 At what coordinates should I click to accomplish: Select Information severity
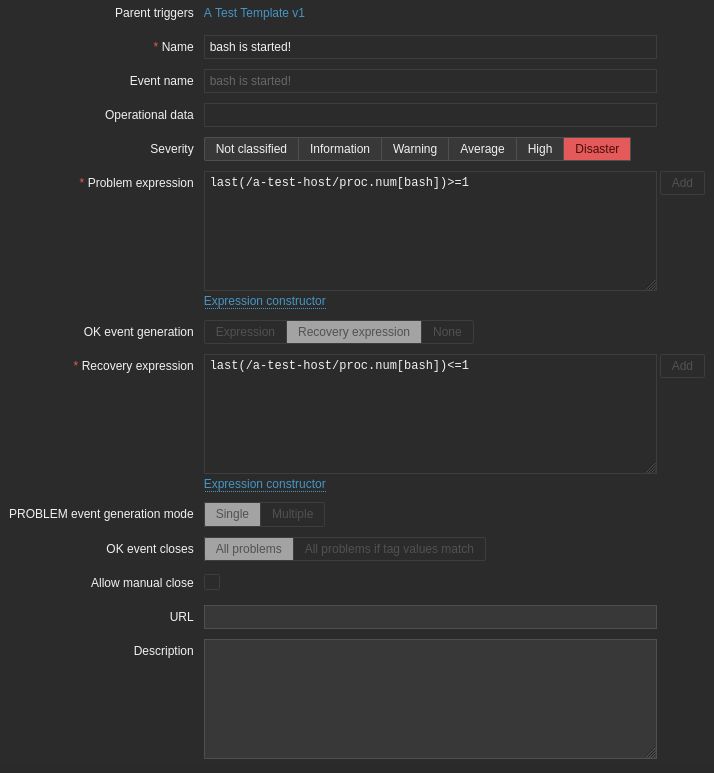(340, 149)
